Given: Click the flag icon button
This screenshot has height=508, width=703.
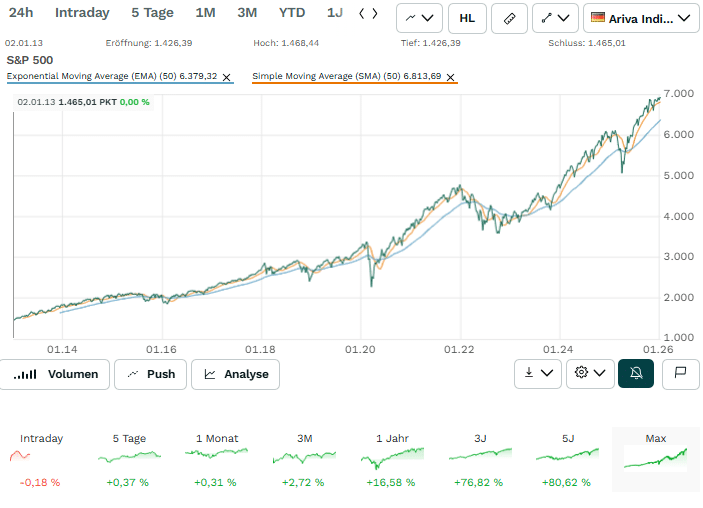Looking at the screenshot, I should [x=680, y=373].
